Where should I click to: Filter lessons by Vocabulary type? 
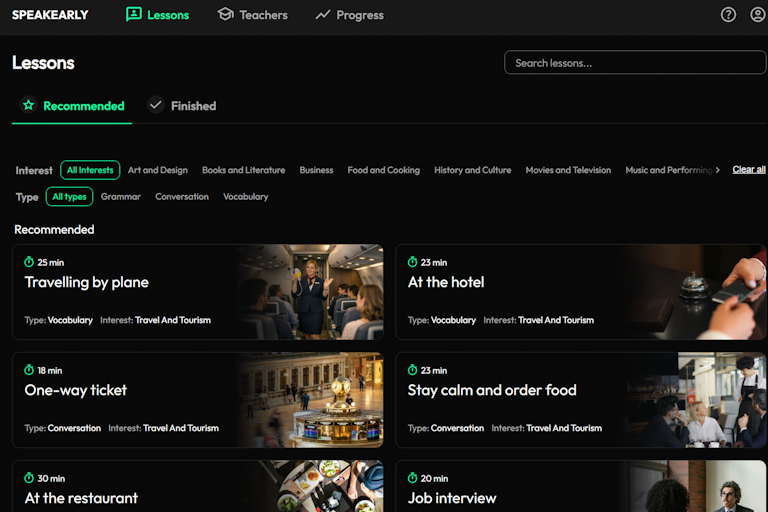coord(246,196)
